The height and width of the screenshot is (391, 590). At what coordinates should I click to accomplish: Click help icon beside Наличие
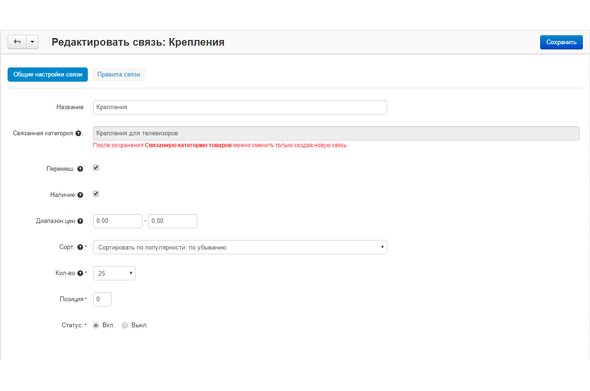(80, 195)
